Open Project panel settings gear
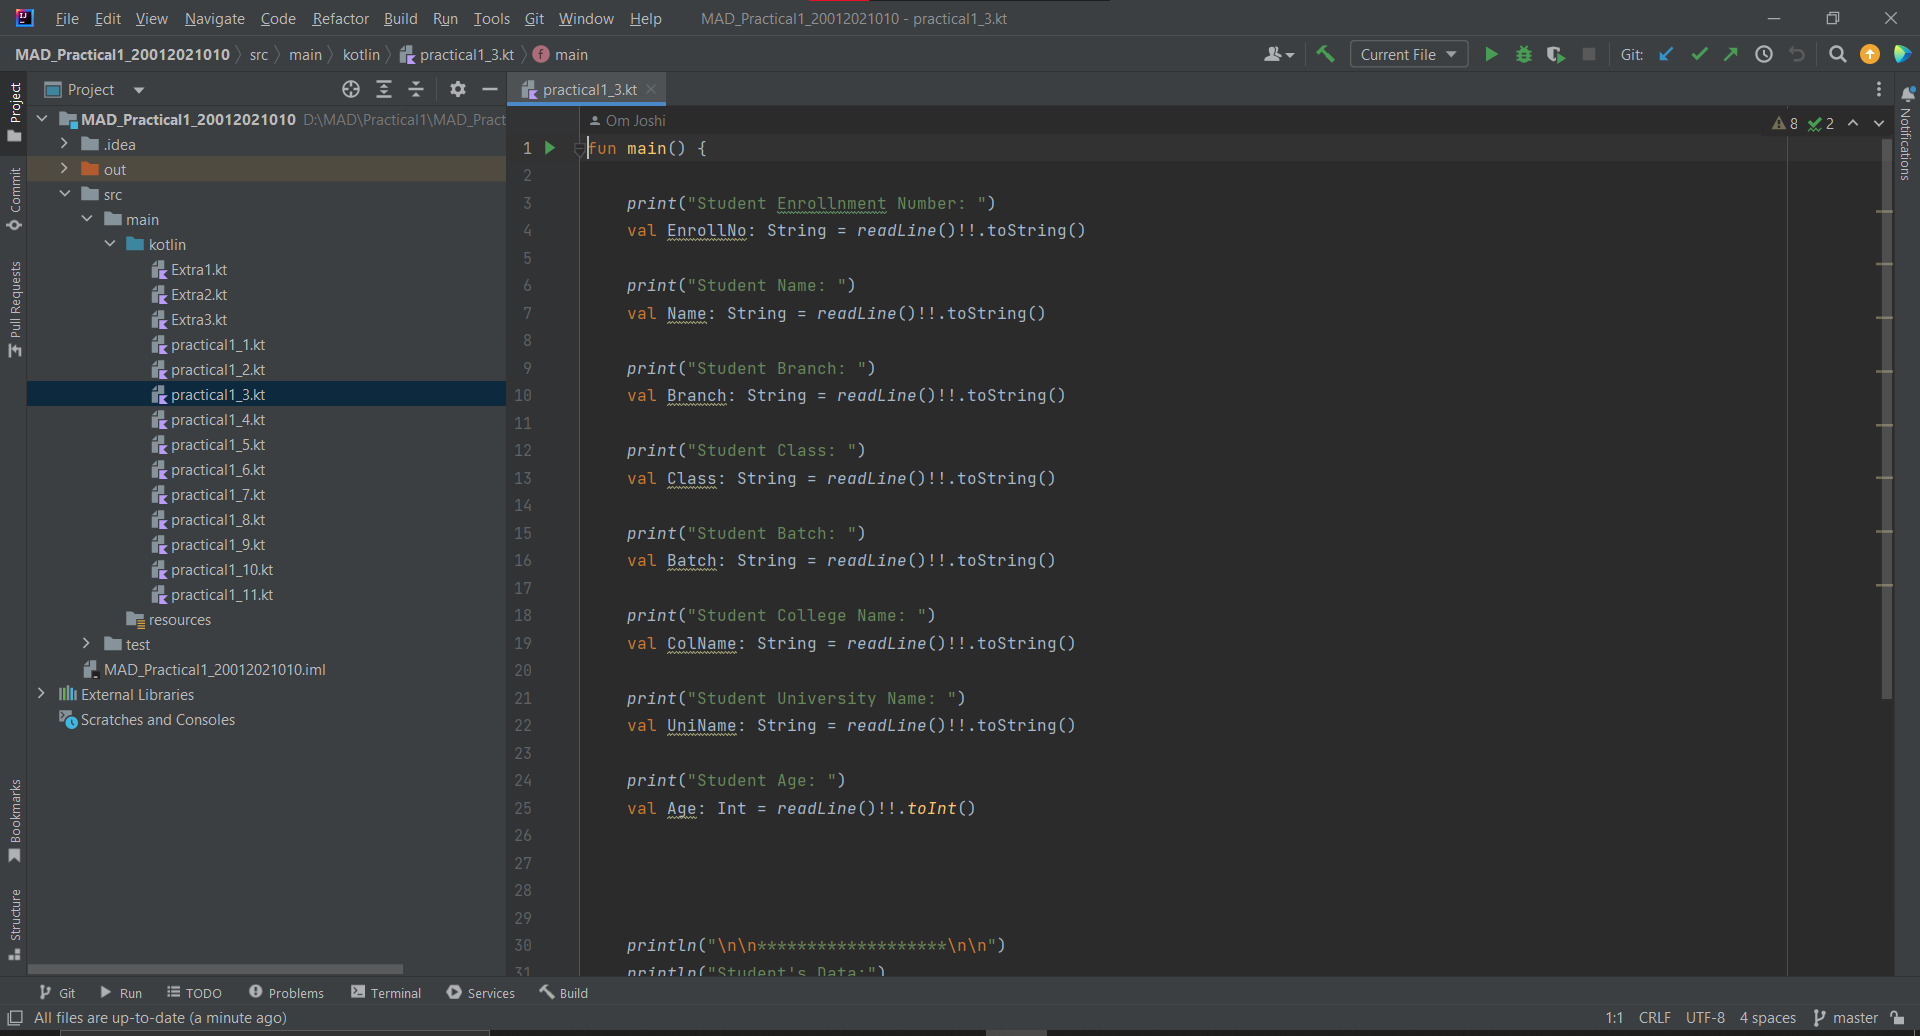Image resolution: width=1920 pixels, height=1036 pixels. pos(458,90)
